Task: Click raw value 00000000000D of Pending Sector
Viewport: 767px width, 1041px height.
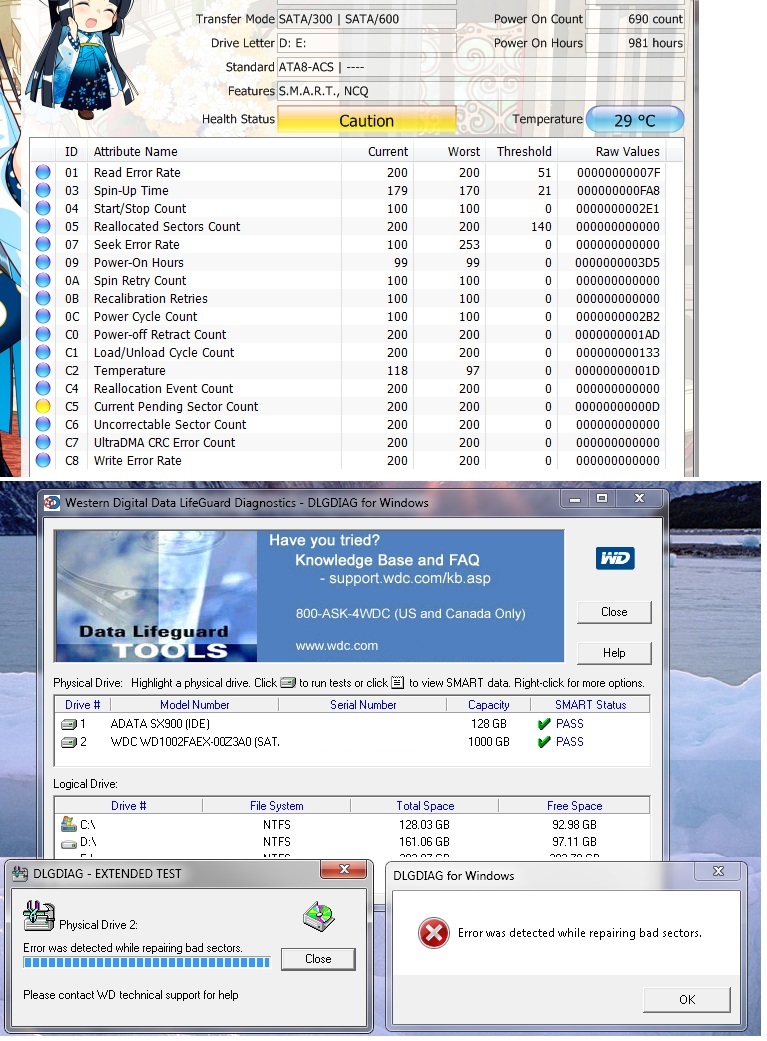Action: tap(618, 406)
